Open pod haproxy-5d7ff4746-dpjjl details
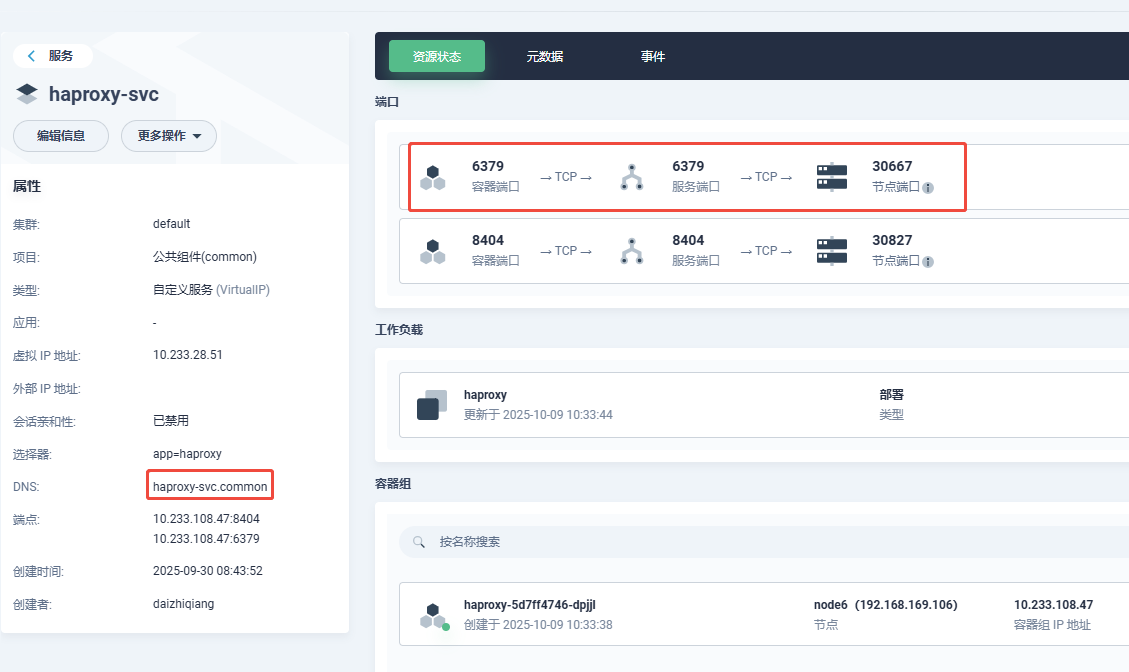 click(536, 605)
